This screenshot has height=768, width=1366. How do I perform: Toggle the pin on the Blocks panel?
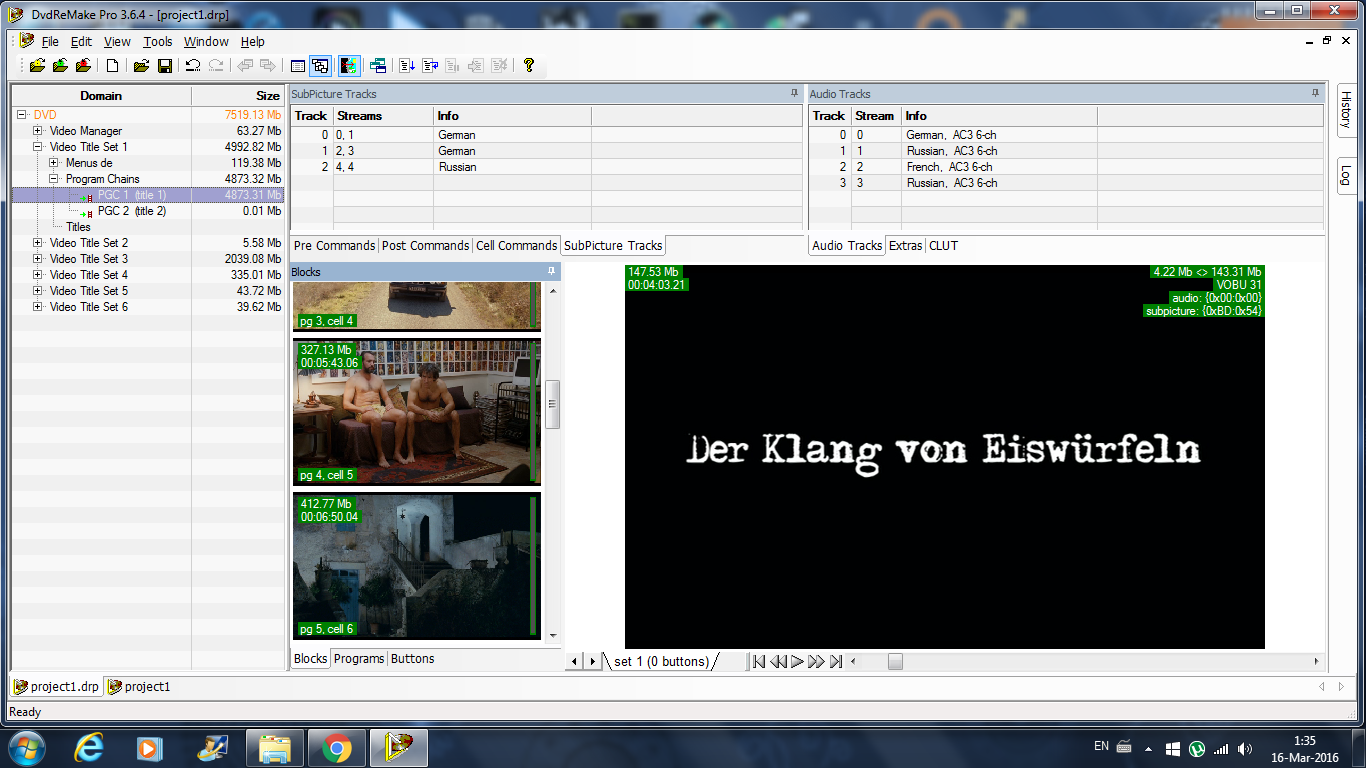[551, 271]
